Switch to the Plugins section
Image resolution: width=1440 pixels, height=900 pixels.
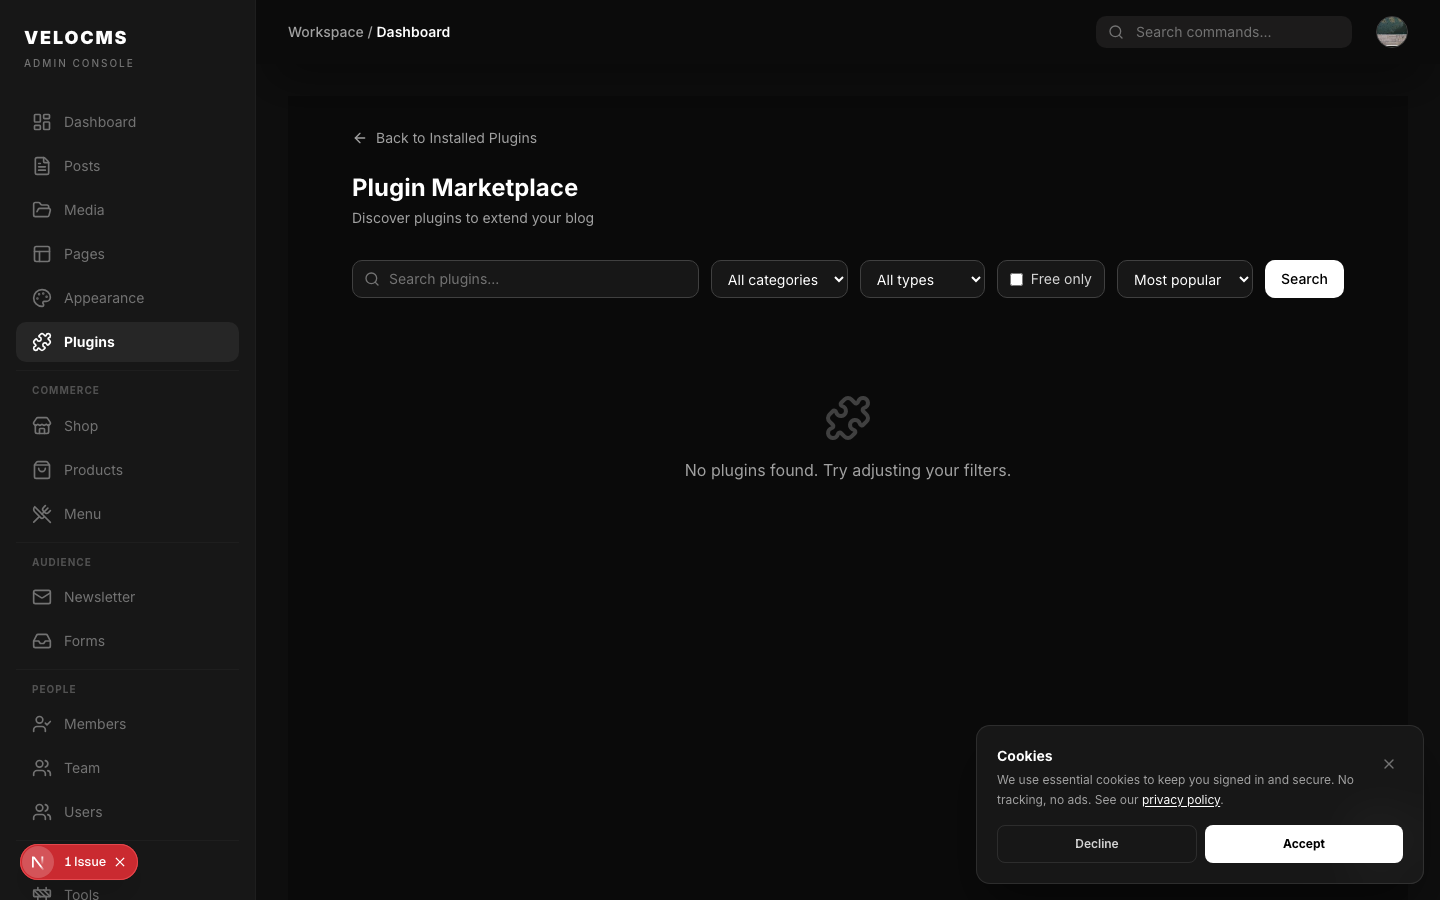[x=89, y=342]
